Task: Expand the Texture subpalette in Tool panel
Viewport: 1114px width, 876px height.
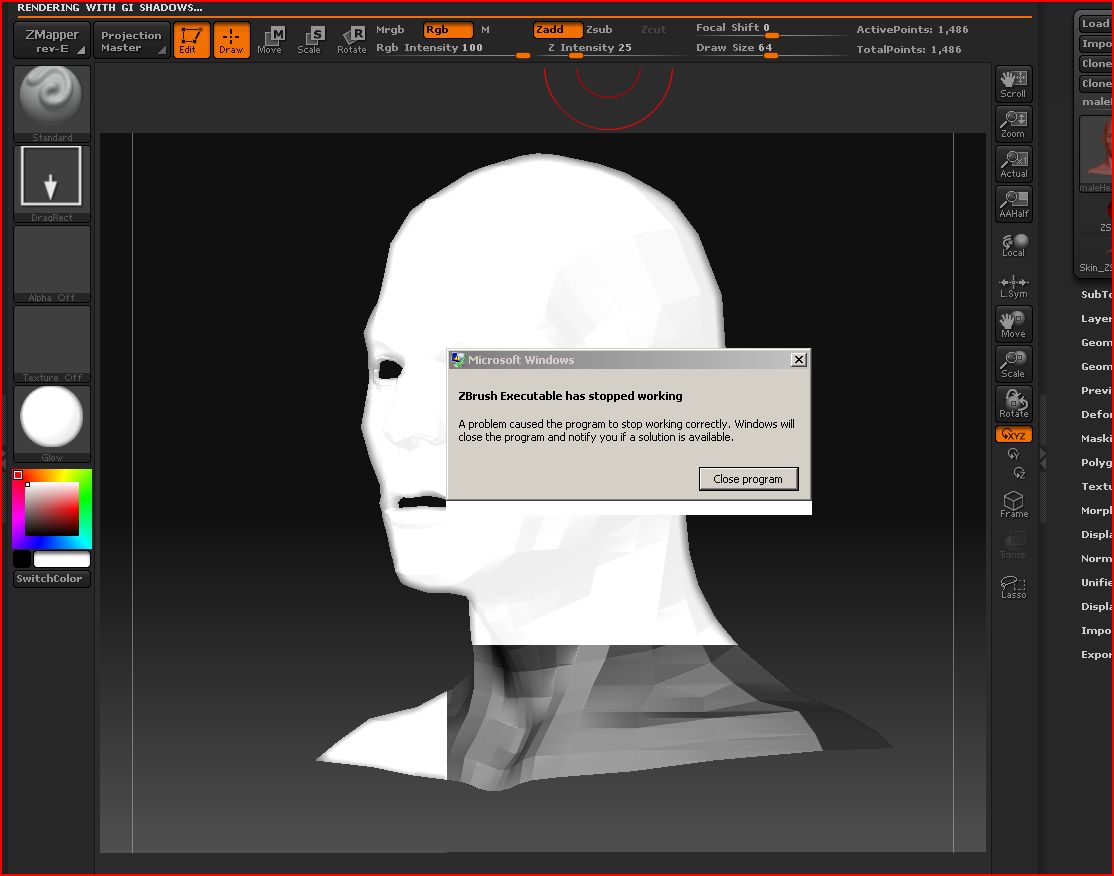Action: pos(1096,487)
